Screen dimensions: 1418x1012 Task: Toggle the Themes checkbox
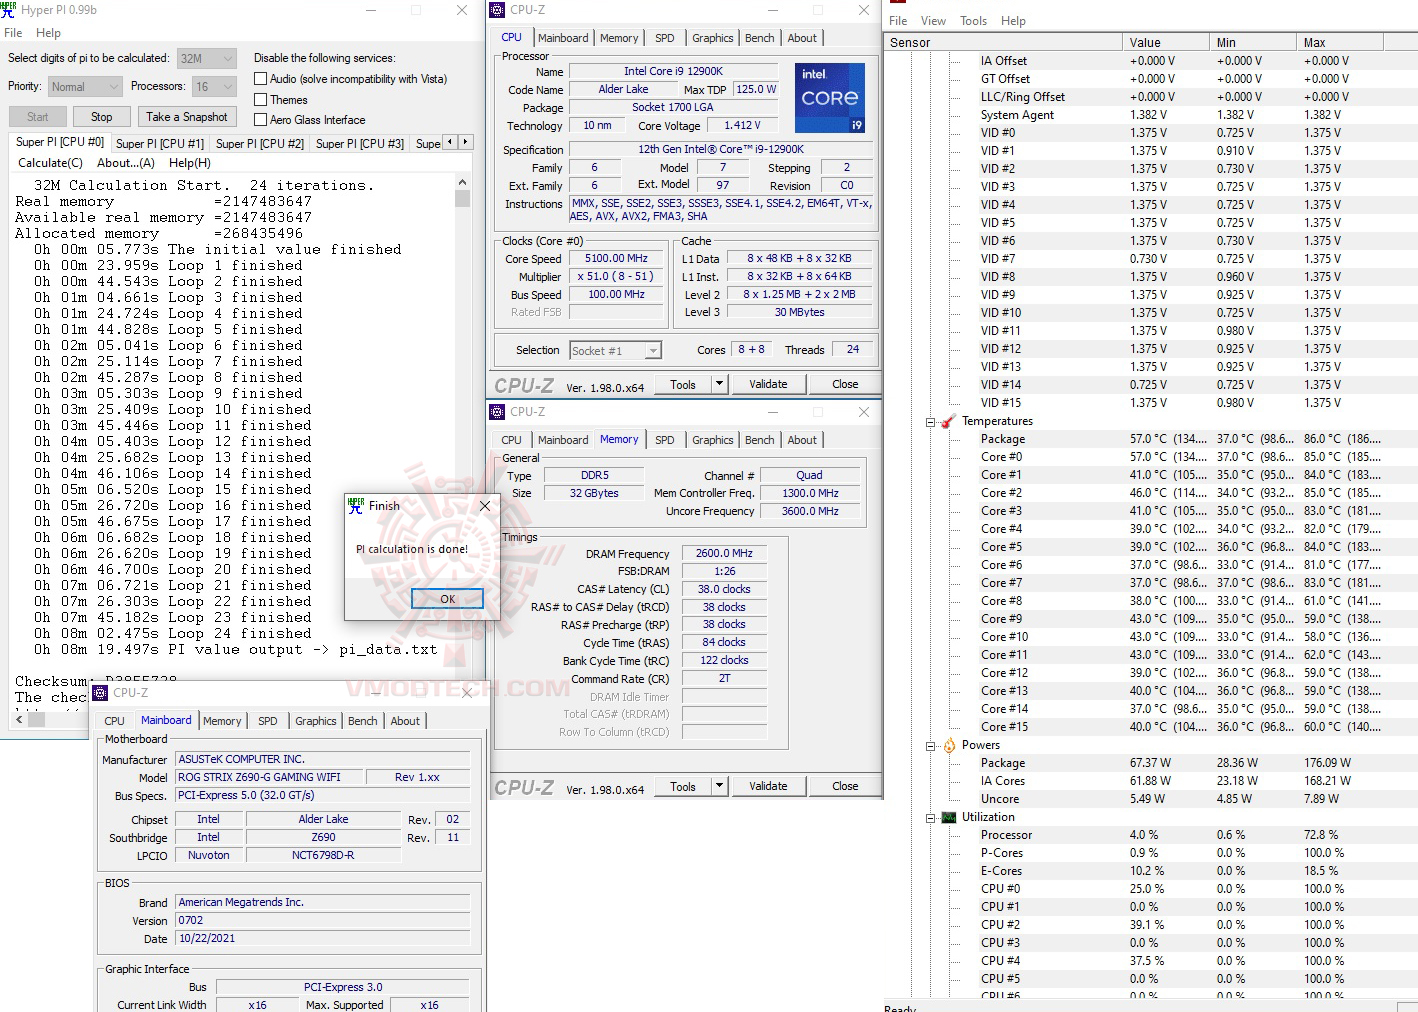pyautogui.click(x=261, y=100)
